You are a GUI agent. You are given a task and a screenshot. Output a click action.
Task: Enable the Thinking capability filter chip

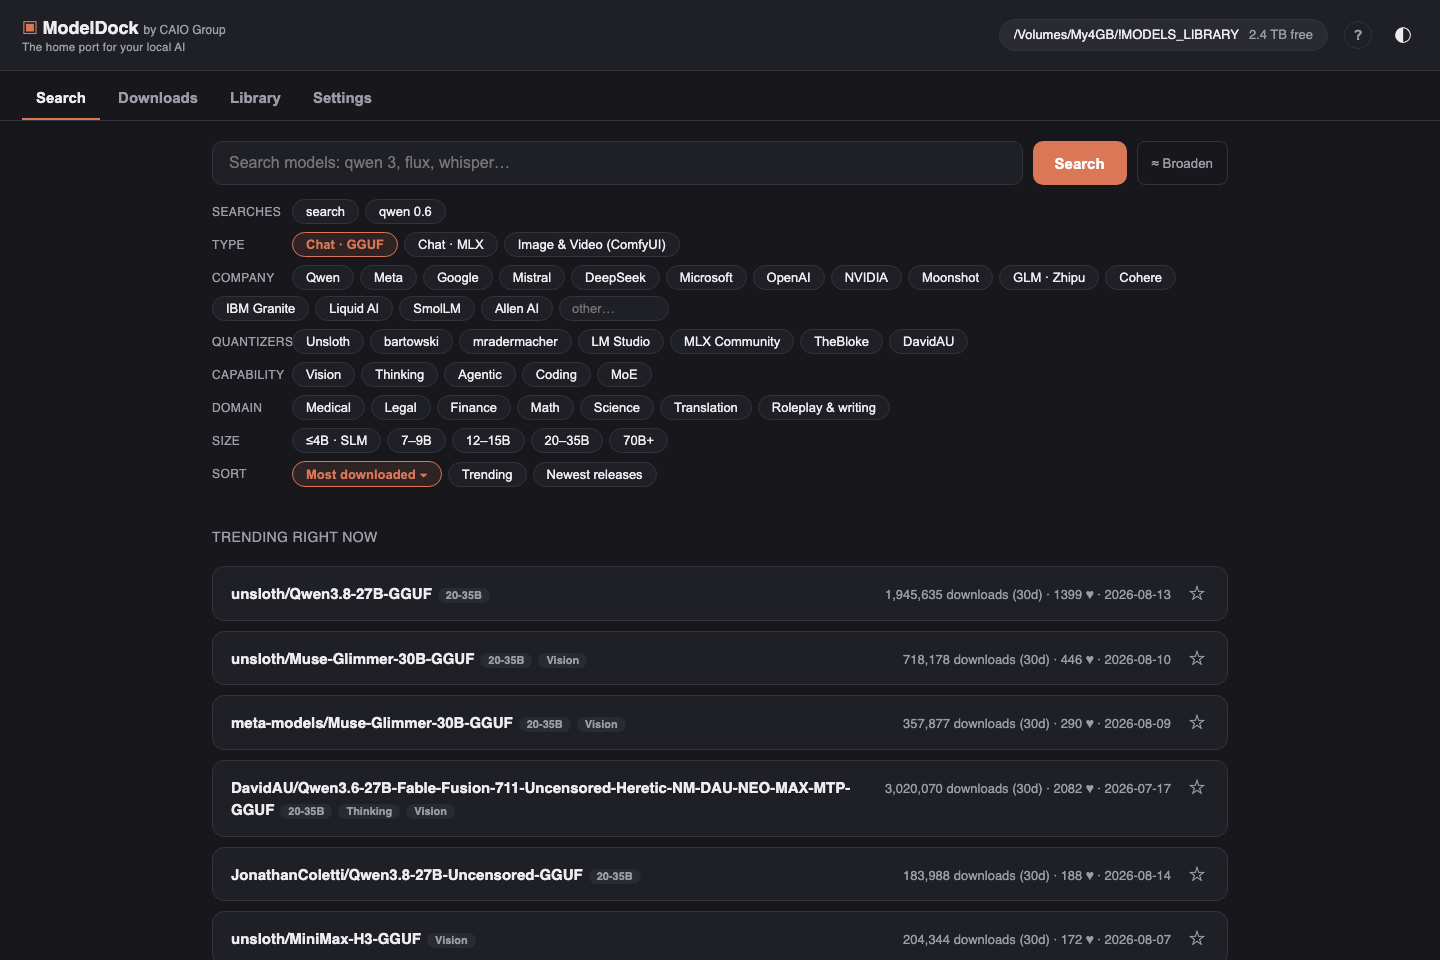(399, 375)
